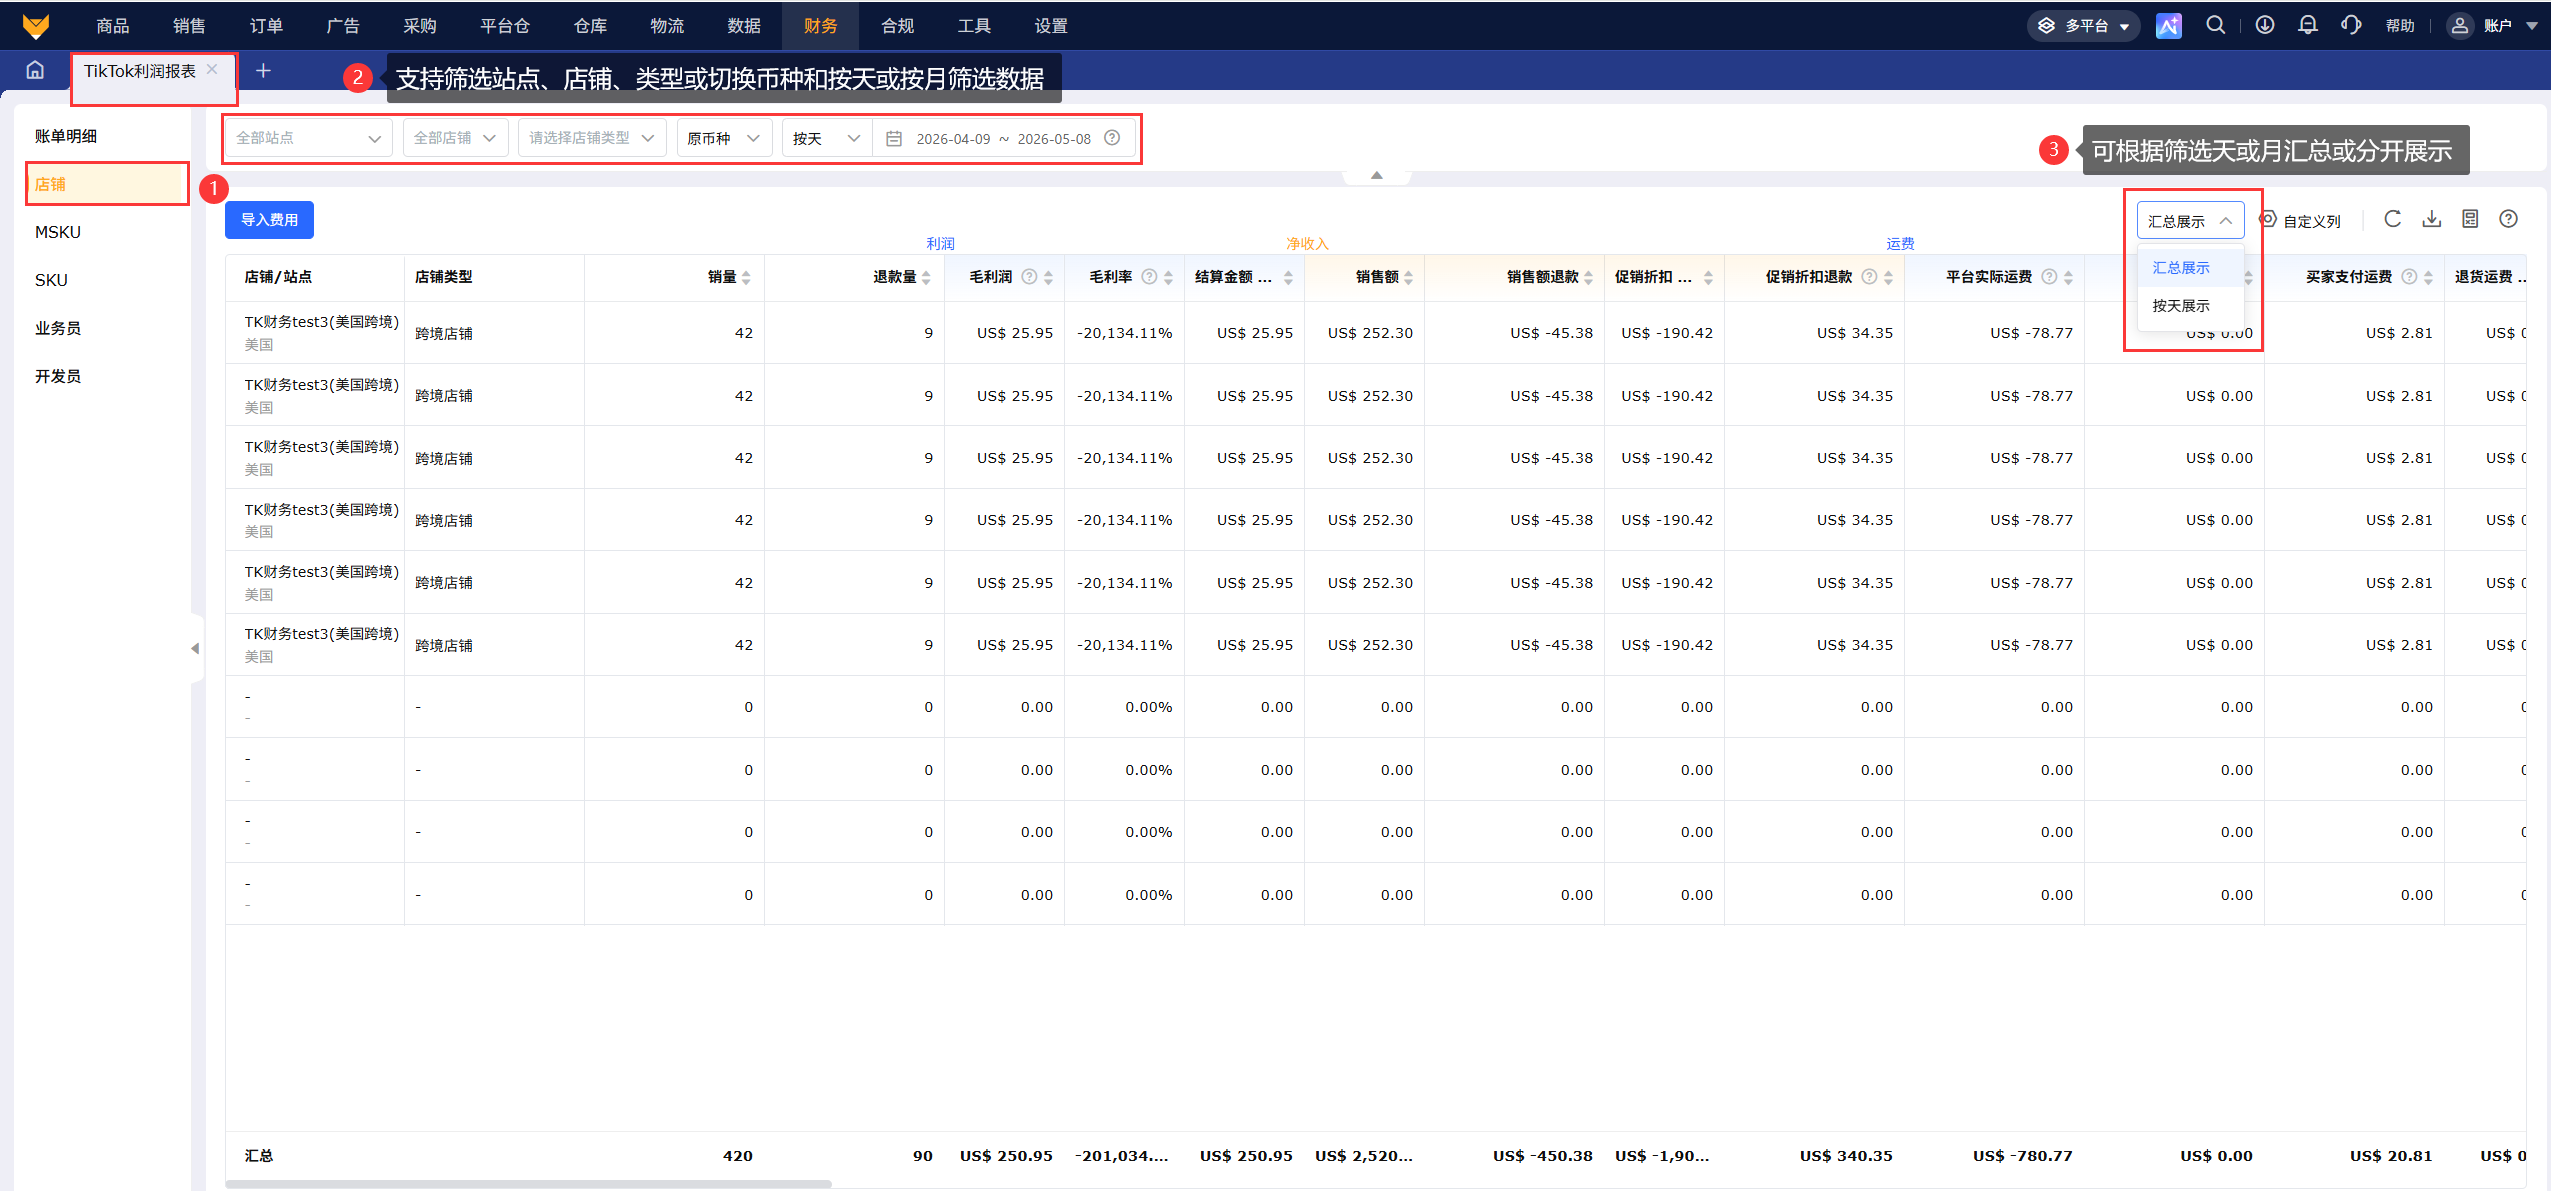
Task: Select 业务员 in the sidebar
Action: click(58, 328)
